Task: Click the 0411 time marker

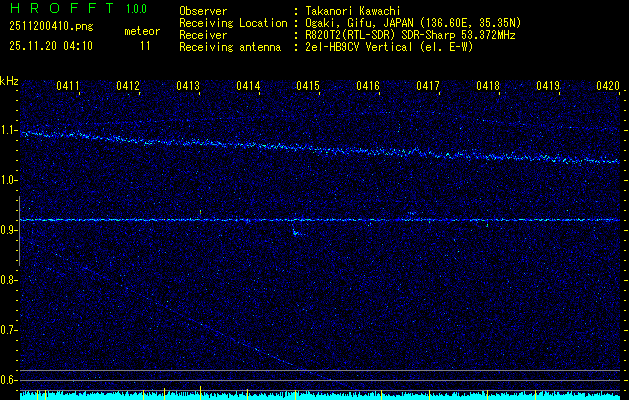Action: click(68, 87)
